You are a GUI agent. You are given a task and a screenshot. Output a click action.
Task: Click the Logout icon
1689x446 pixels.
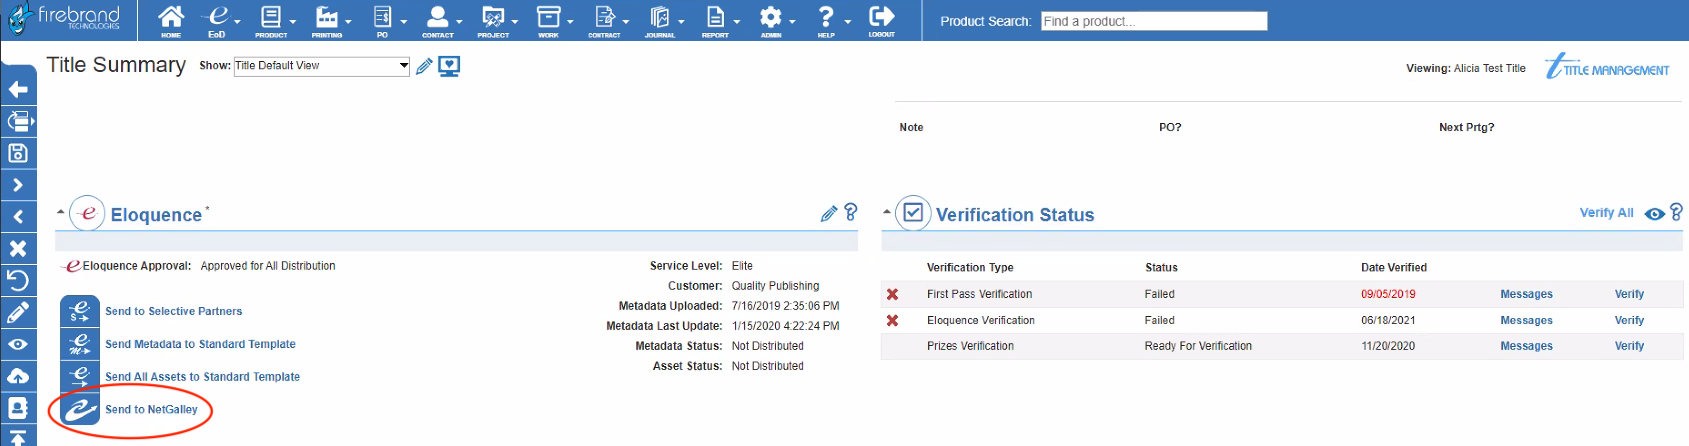tap(881, 19)
